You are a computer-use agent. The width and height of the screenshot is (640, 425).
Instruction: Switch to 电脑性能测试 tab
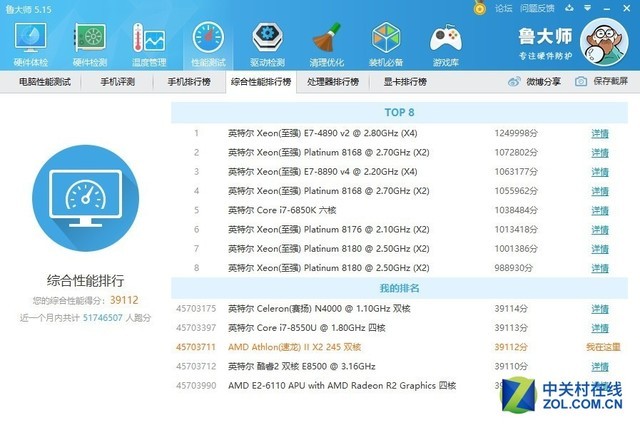[x=44, y=82]
